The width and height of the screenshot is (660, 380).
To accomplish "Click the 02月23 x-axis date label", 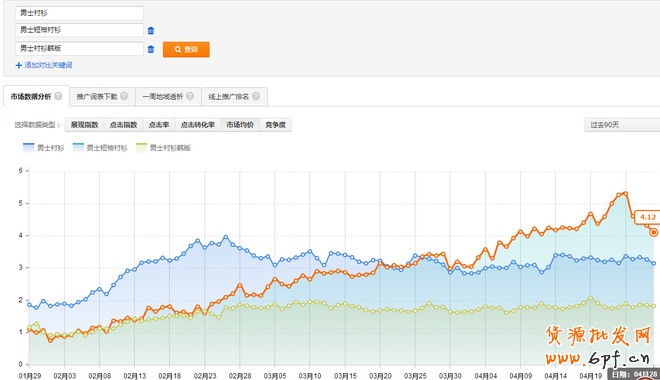I will 205,375.
